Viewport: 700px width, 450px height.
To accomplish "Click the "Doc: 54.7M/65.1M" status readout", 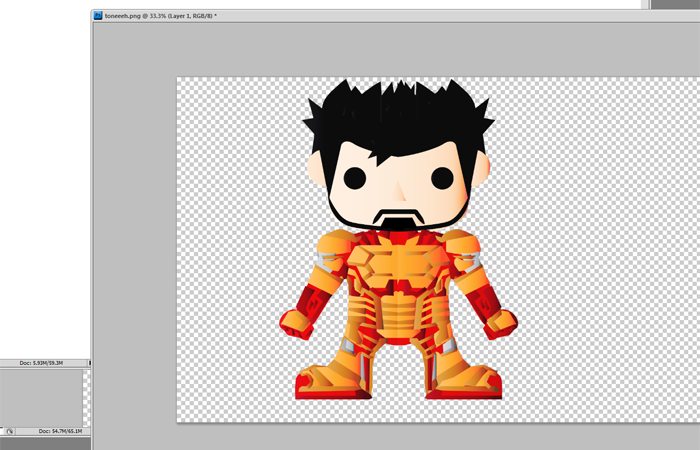I will (x=60, y=431).
